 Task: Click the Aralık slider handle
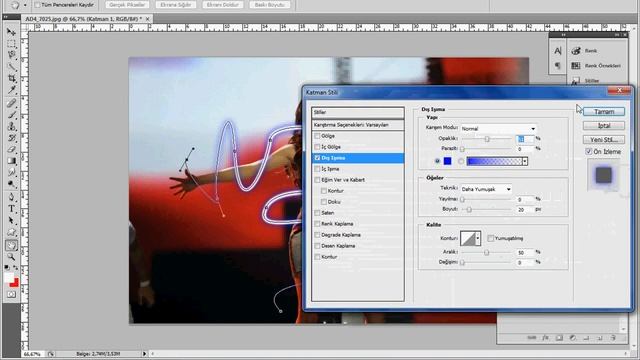point(487,253)
